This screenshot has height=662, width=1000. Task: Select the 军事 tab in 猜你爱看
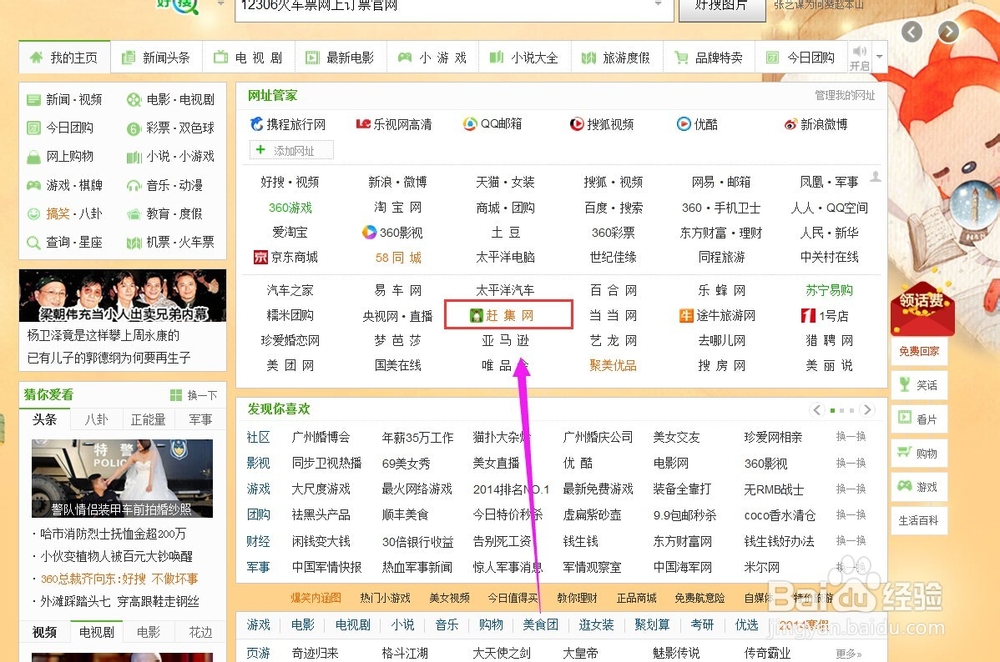pos(200,419)
